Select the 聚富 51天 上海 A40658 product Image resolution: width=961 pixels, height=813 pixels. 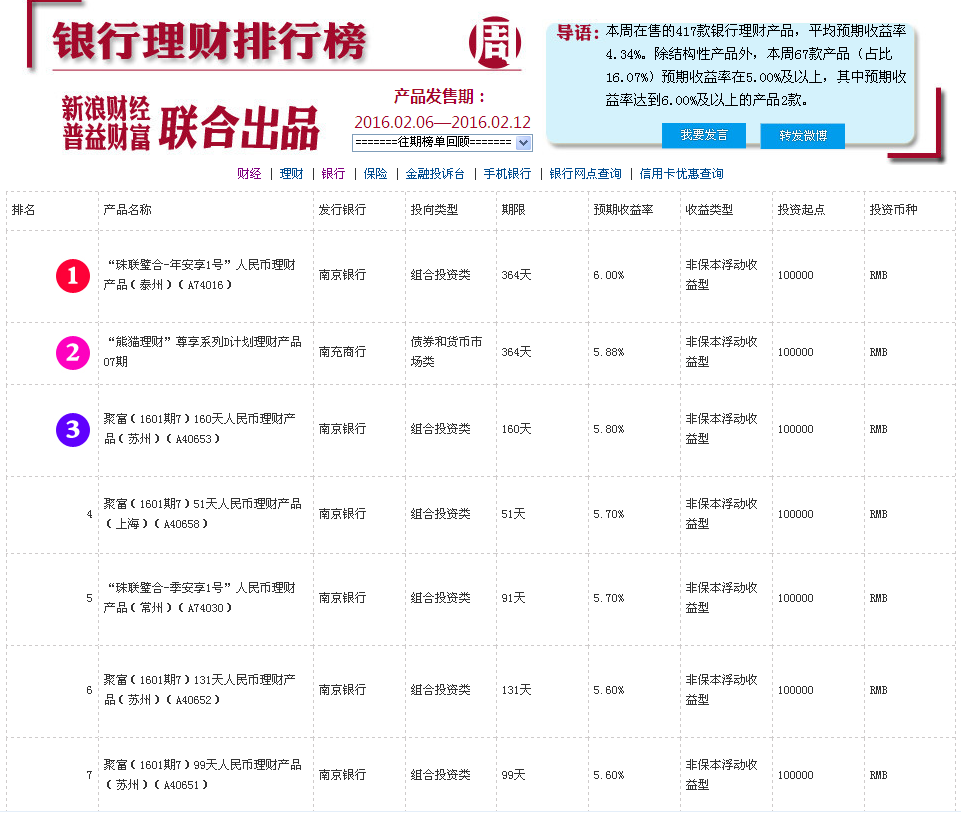tap(203, 513)
